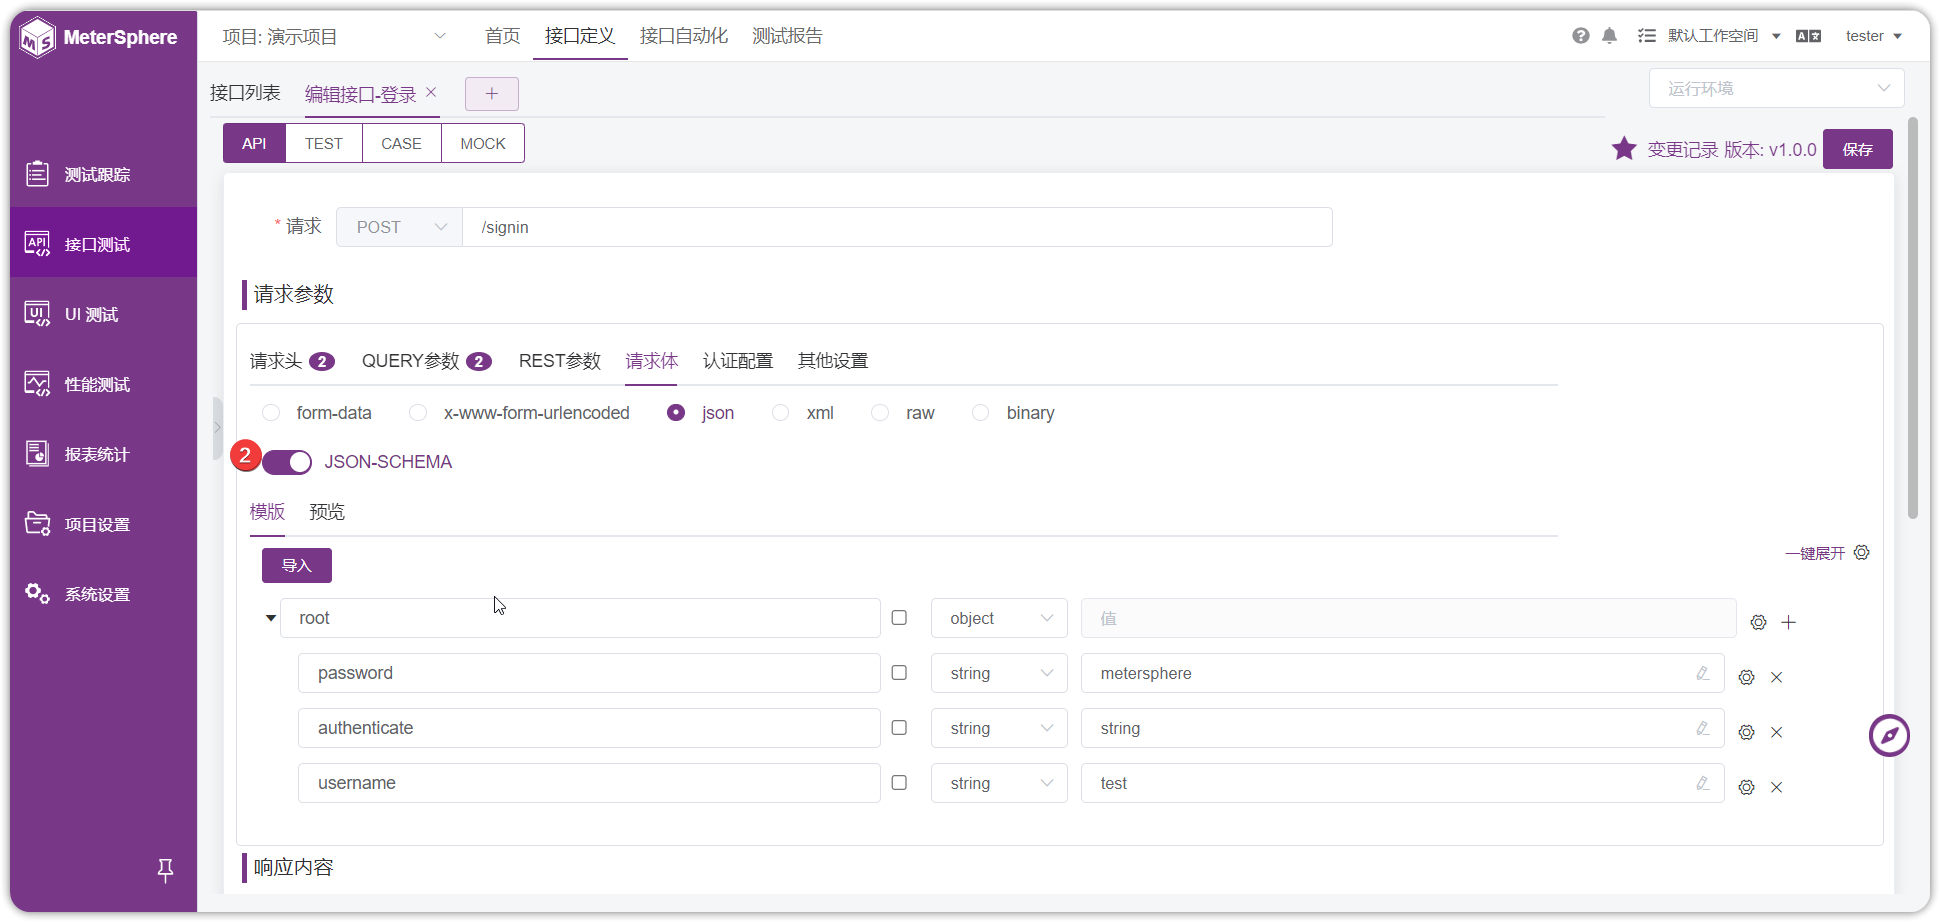Check the required box for password row
1940x922 pixels.
click(x=899, y=673)
